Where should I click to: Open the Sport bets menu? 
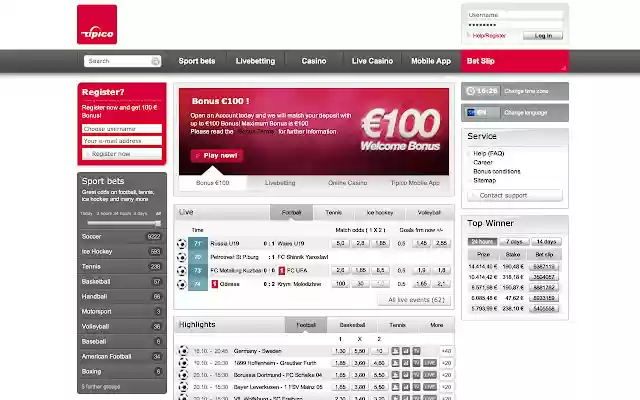(197, 61)
